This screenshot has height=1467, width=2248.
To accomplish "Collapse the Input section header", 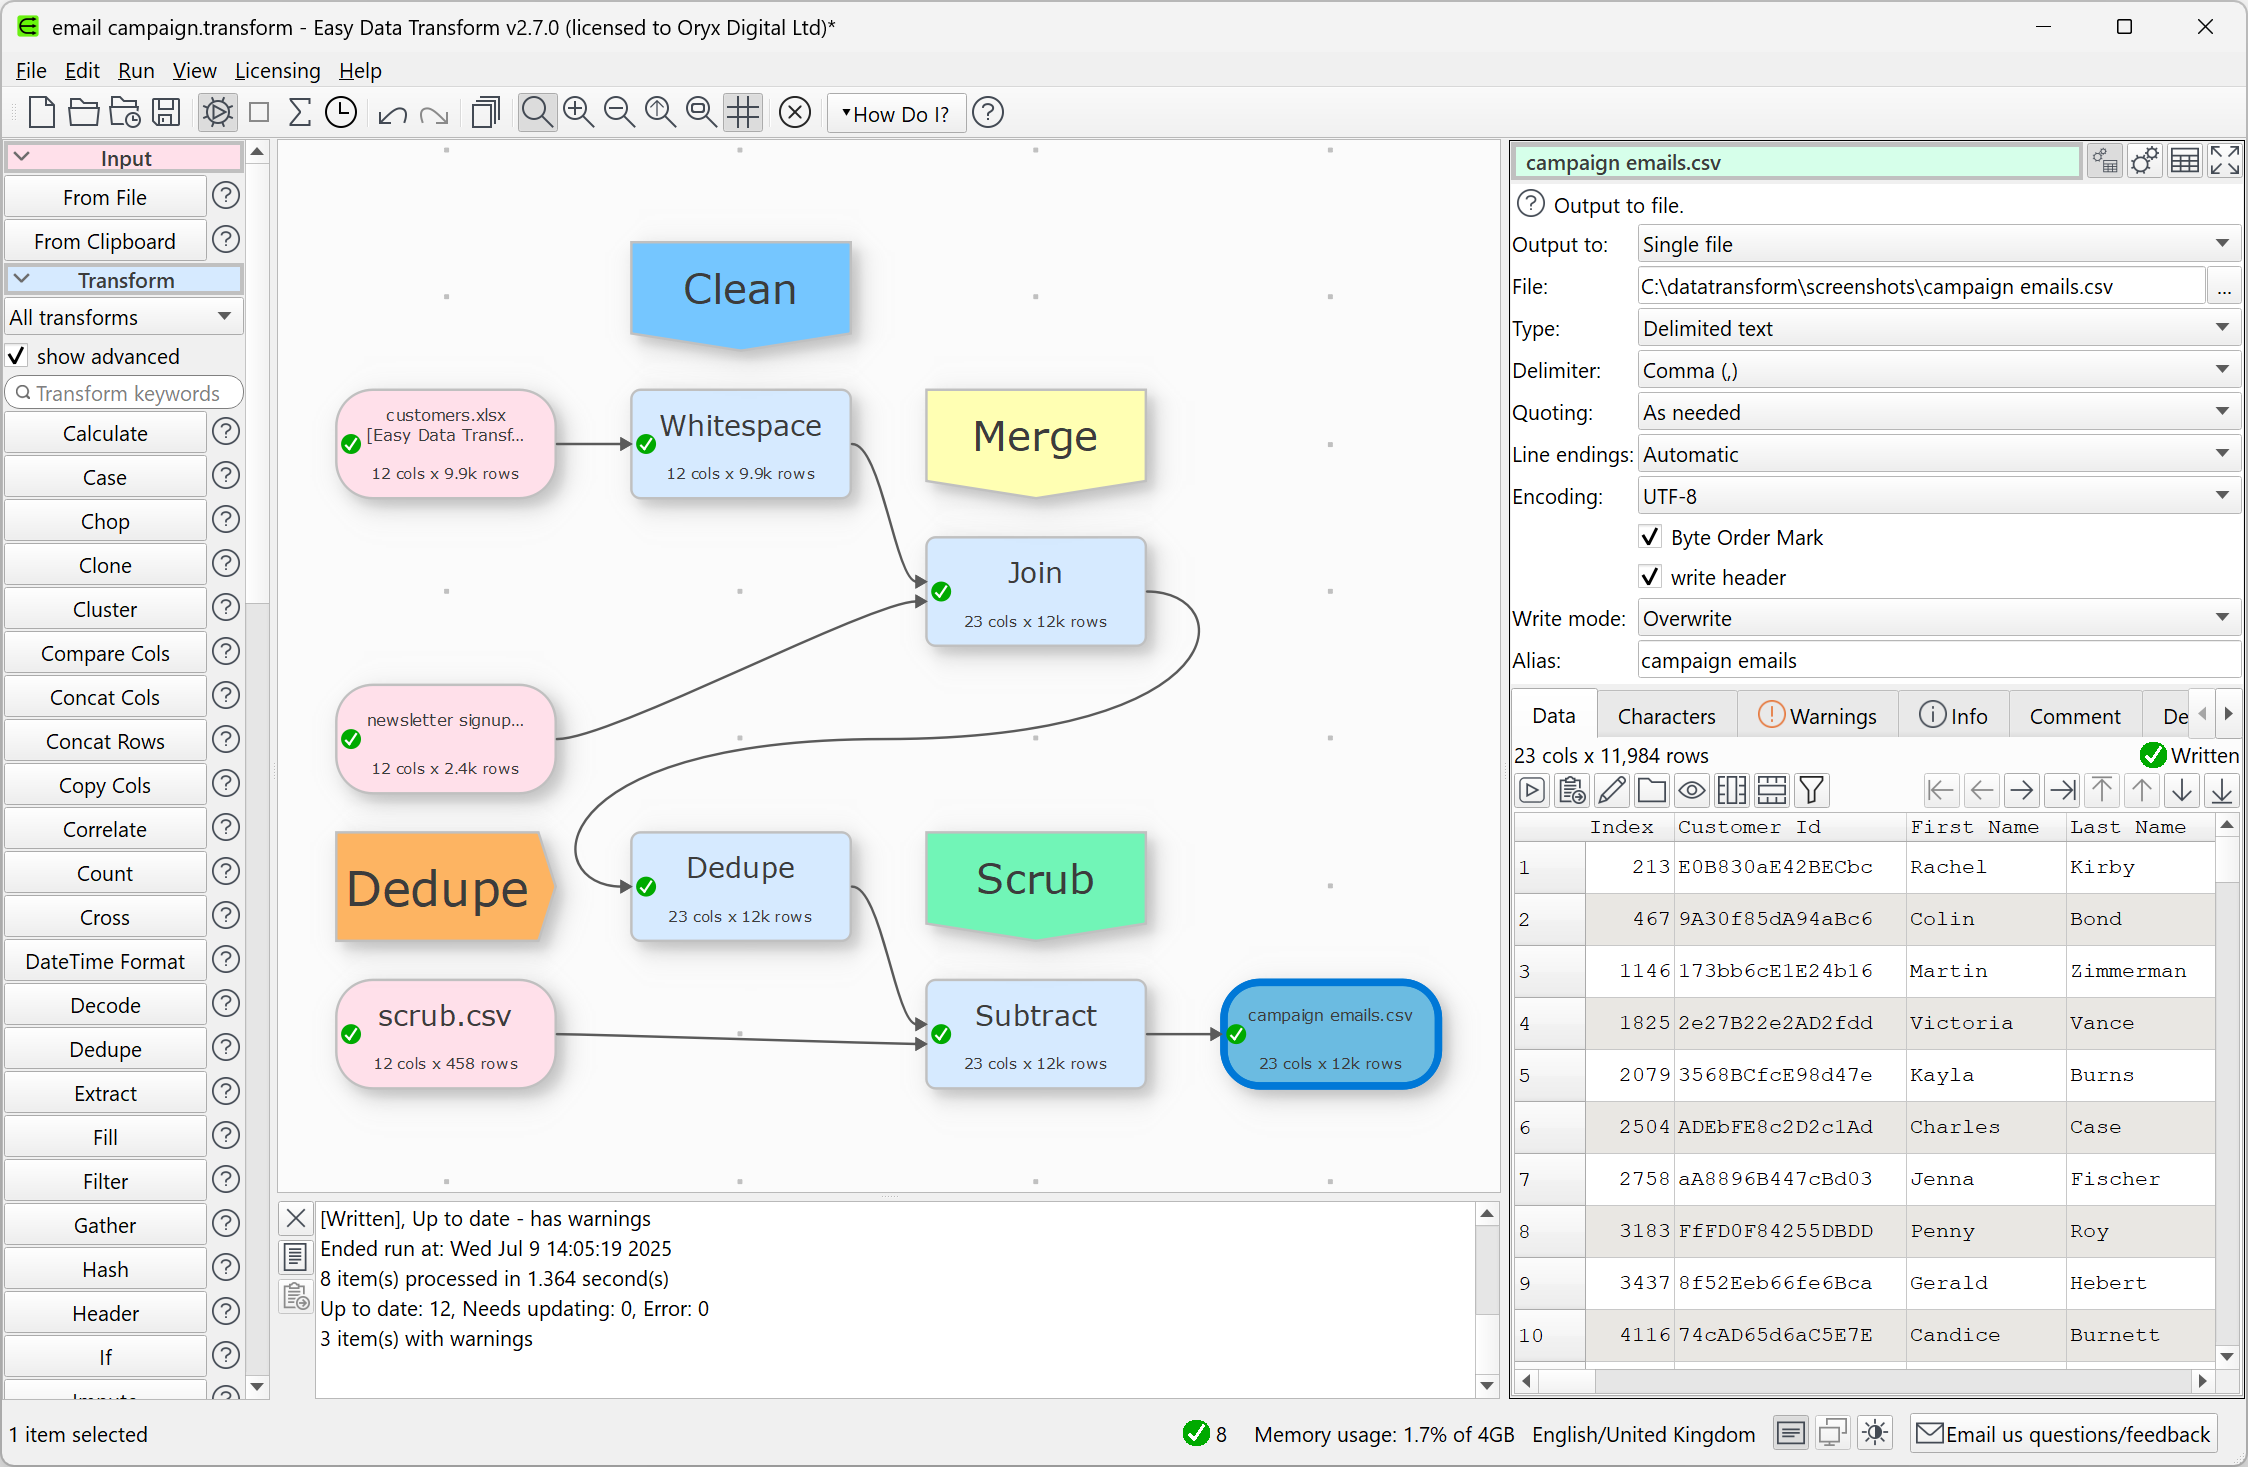I will [x=124, y=158].
